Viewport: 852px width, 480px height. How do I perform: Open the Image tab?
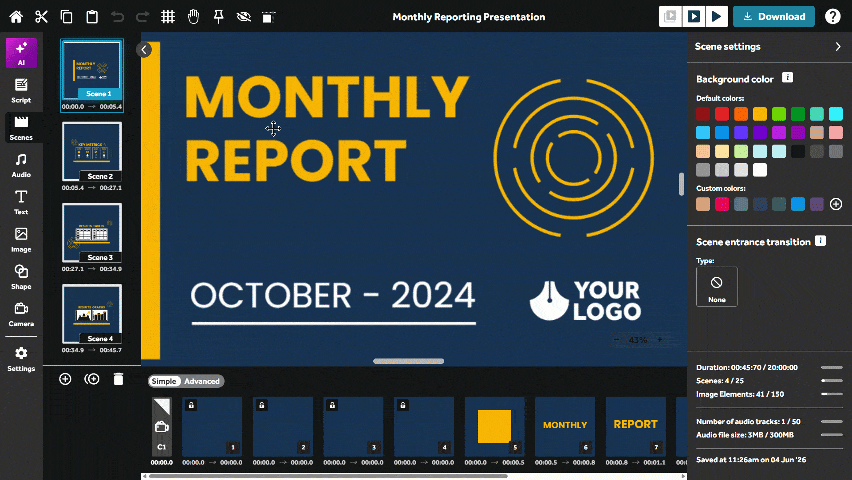tap(21, 240)
